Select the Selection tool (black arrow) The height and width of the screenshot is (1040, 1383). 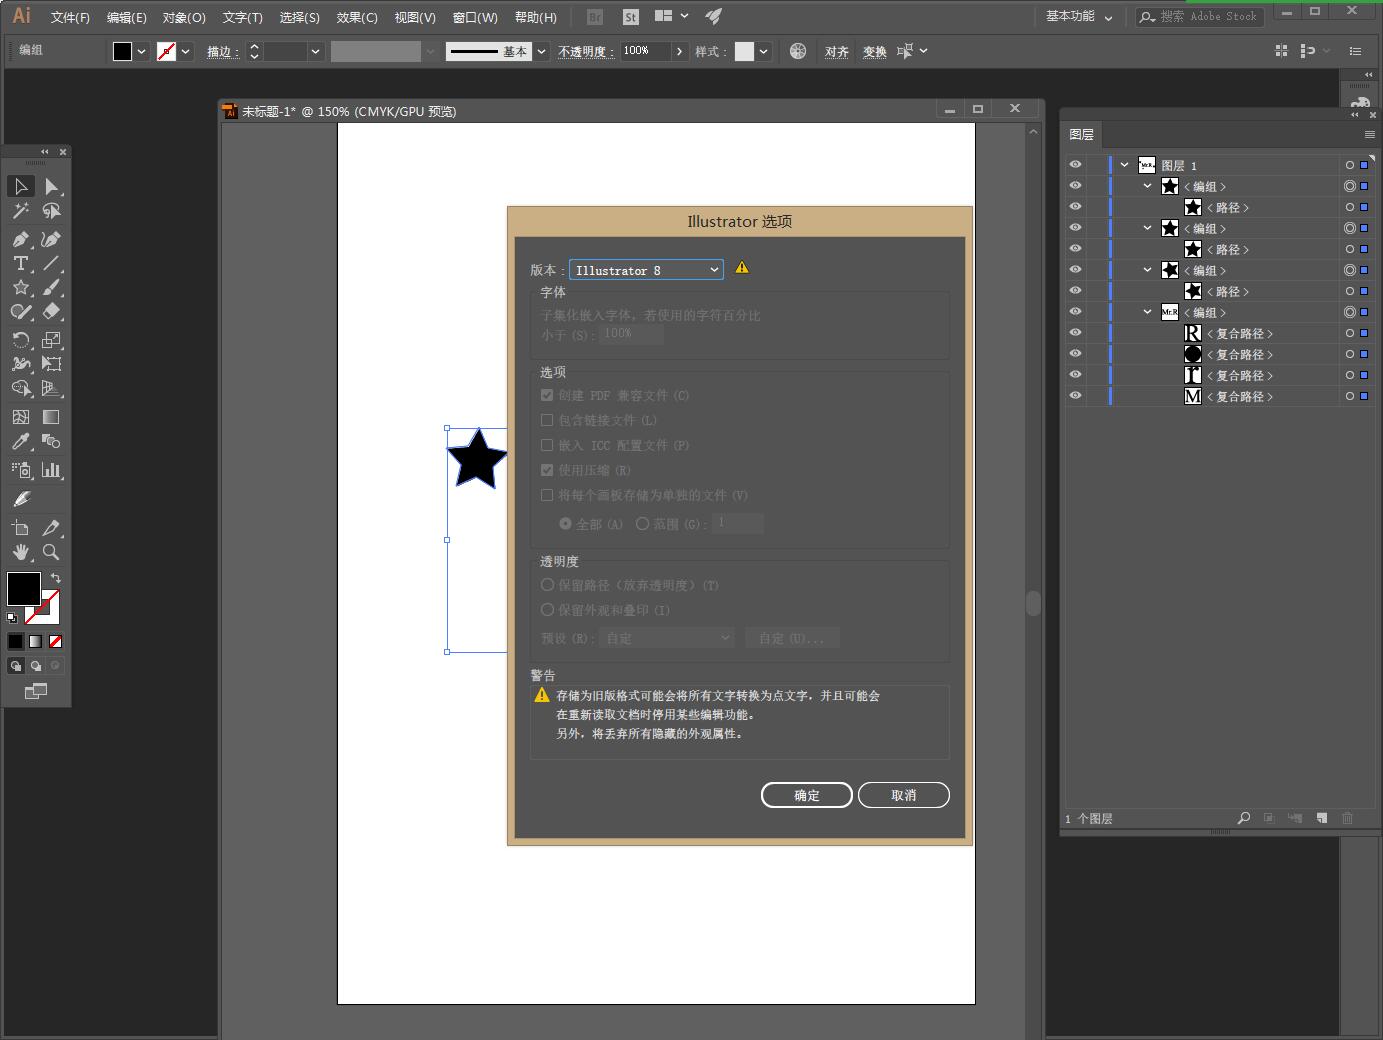[x=21, y=187]
